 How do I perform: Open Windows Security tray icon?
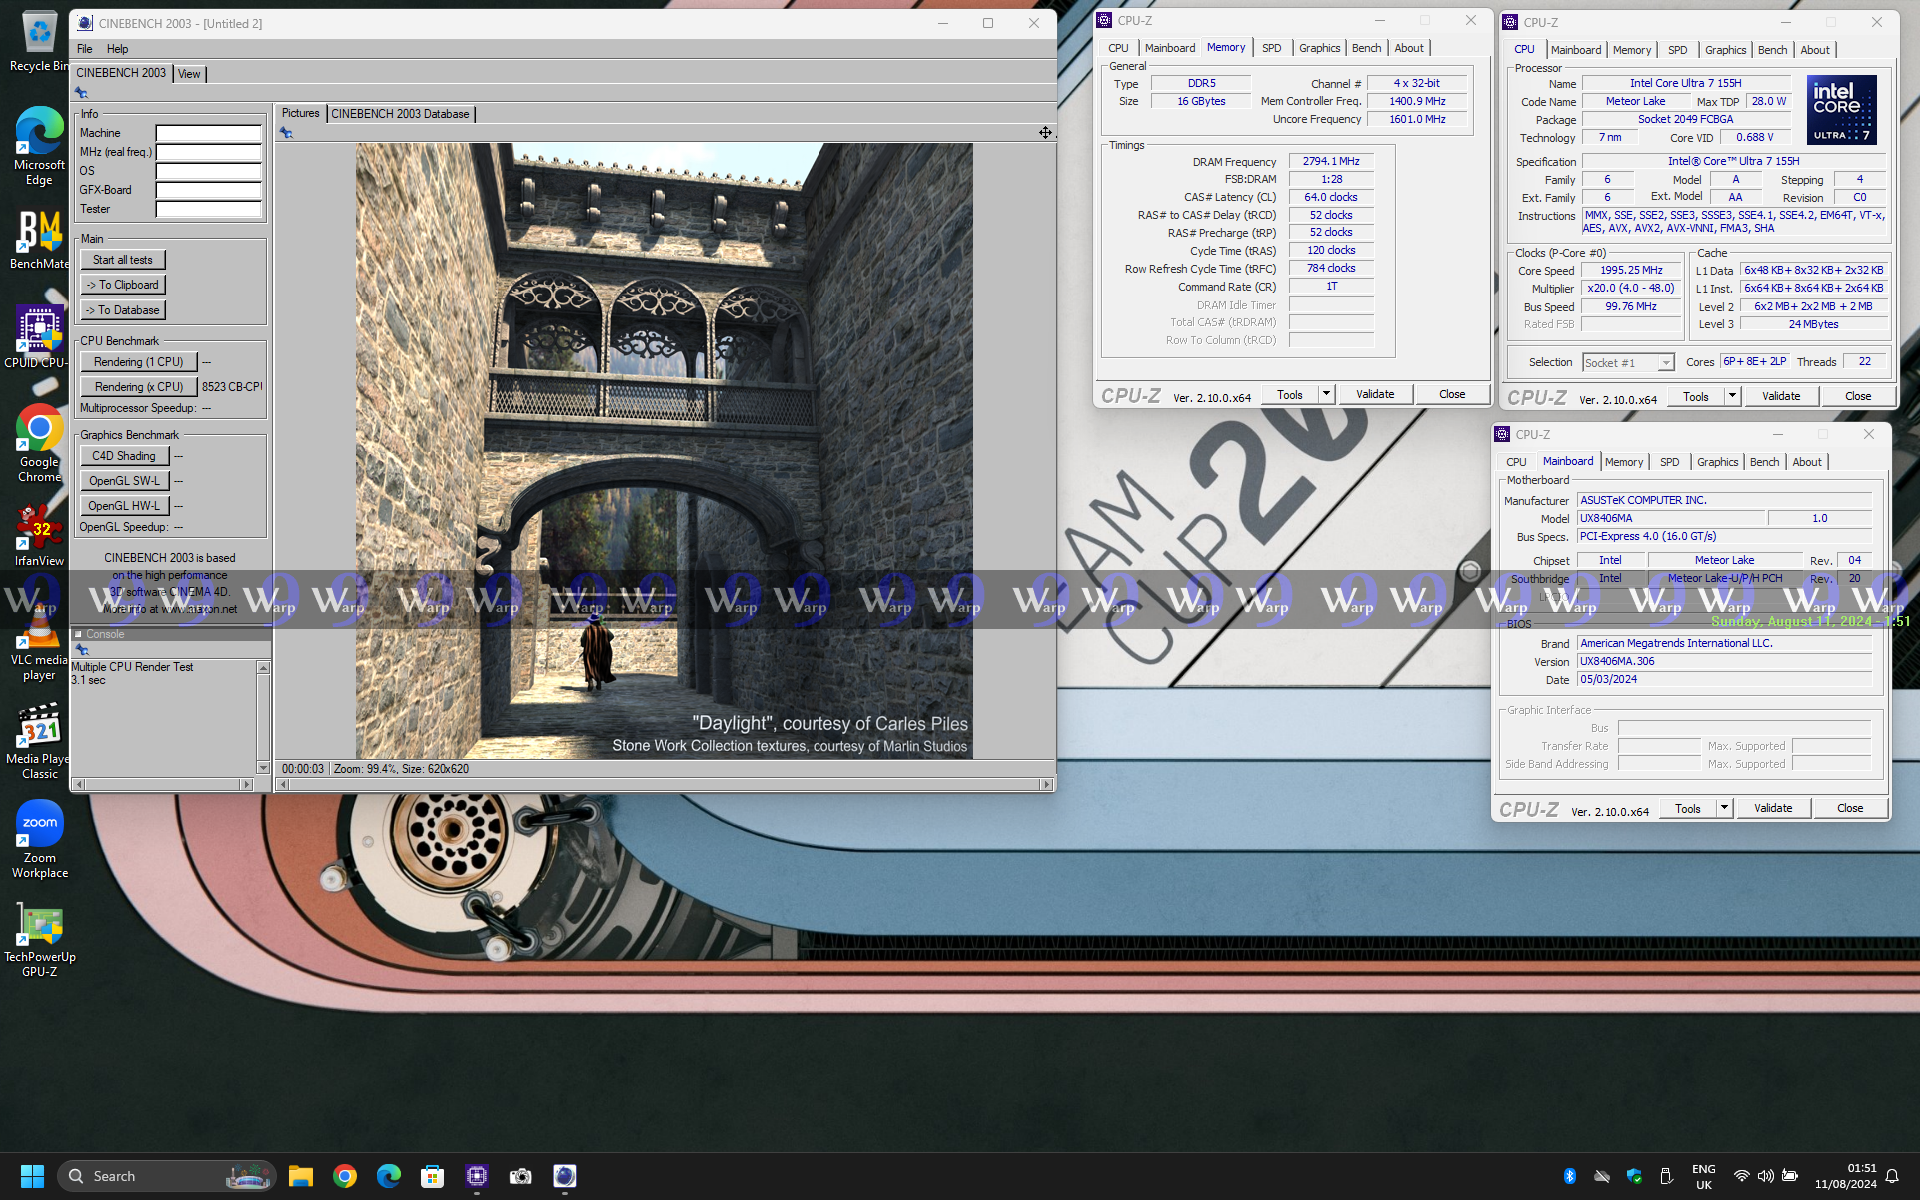[1634, 1176]
